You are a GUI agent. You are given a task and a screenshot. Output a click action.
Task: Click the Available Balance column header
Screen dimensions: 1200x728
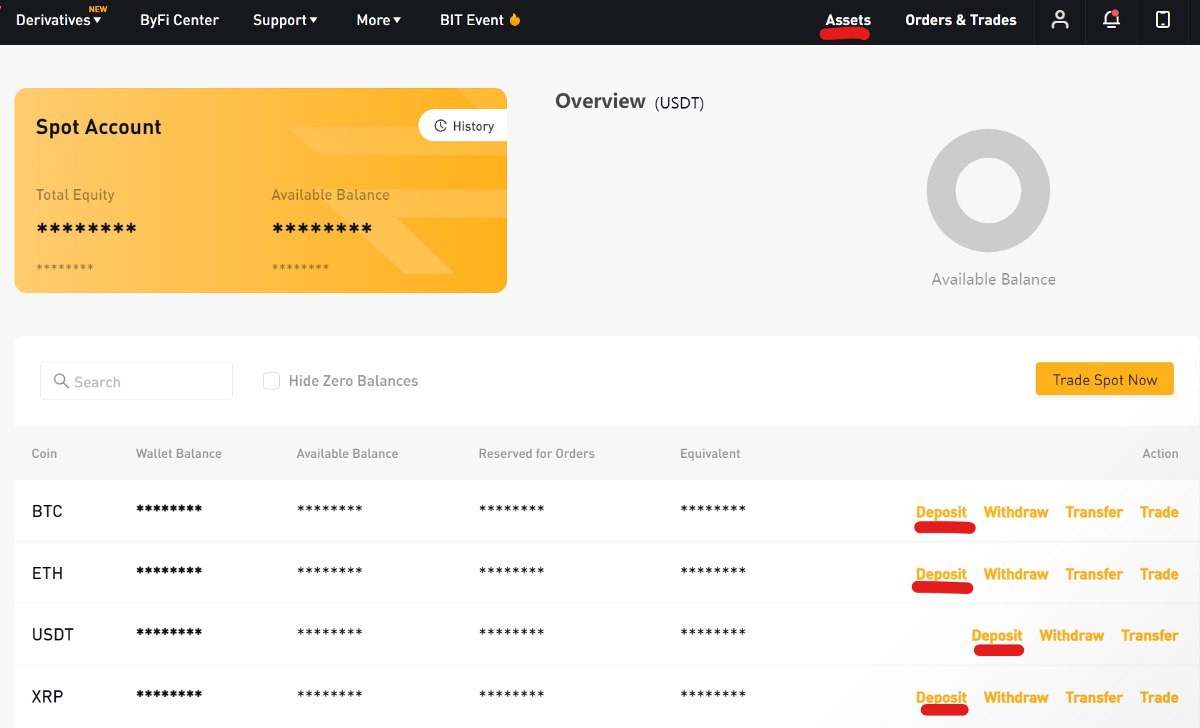(347, 453)
